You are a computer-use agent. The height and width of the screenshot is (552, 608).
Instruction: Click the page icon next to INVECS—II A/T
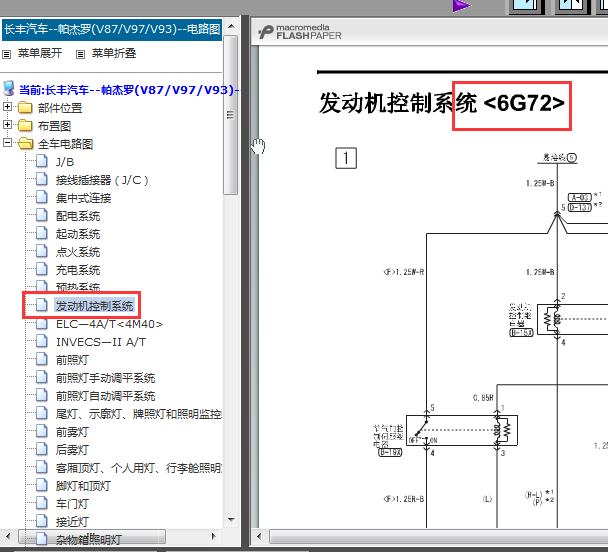pyautogui.click(x=42, y=341)
